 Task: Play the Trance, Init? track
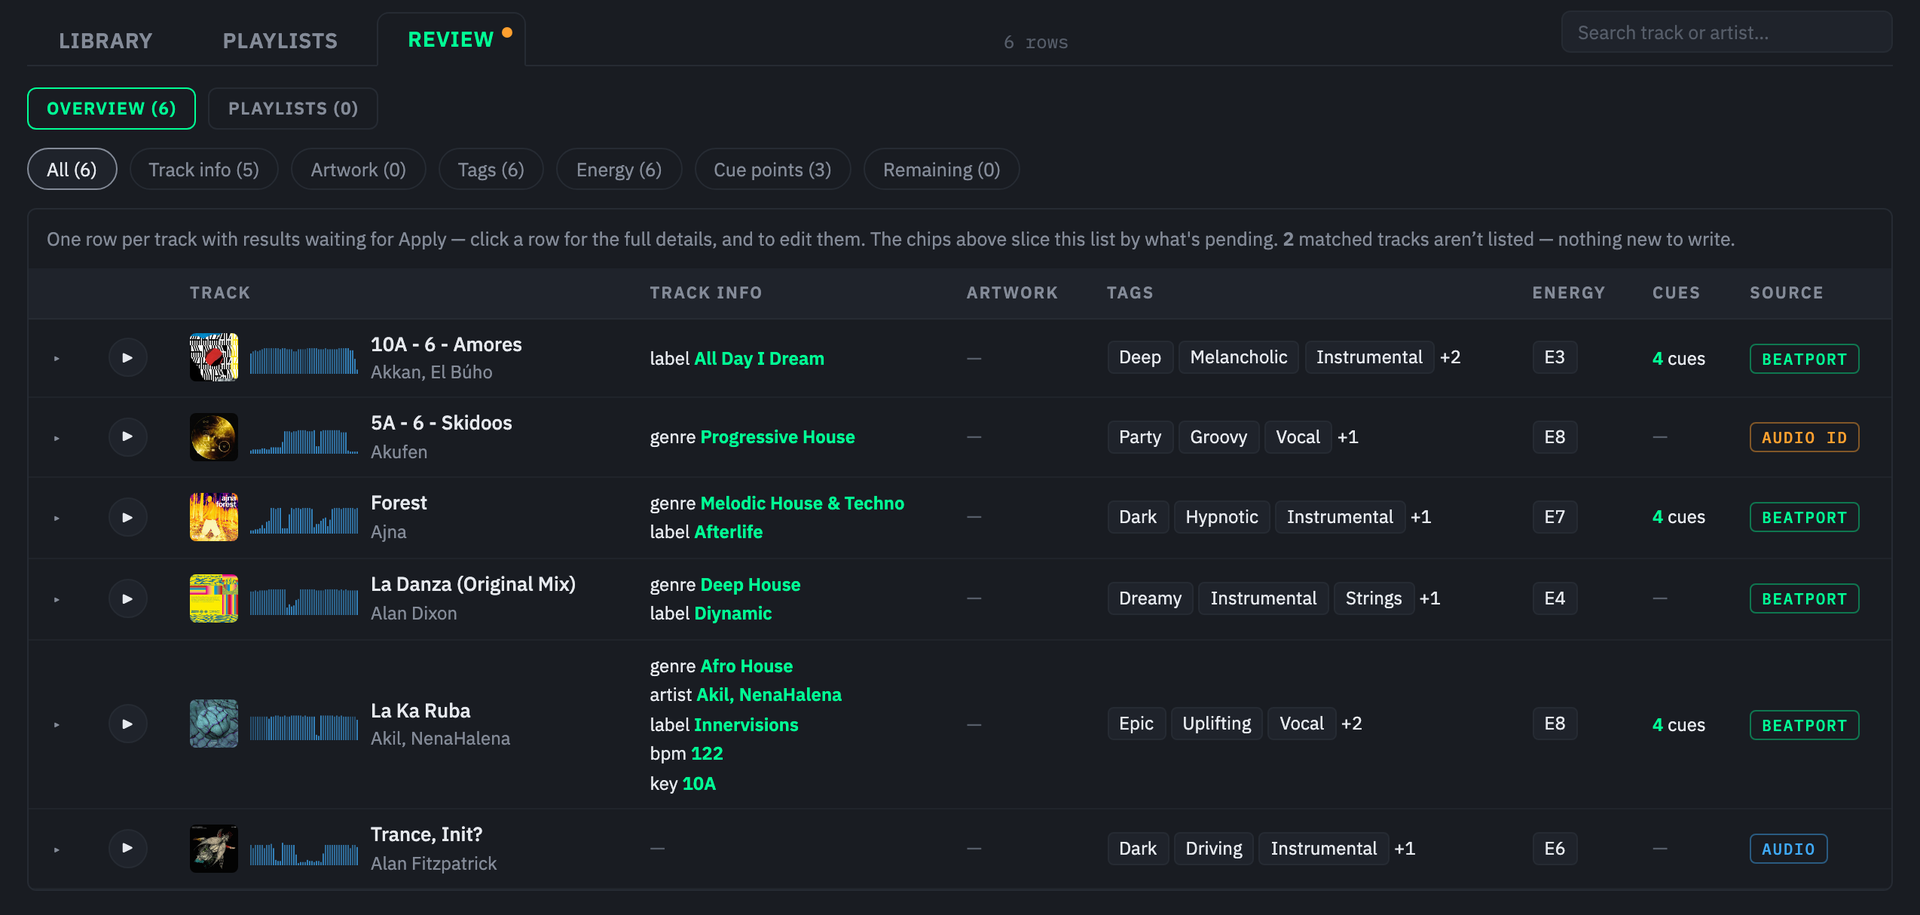(x=127, y=848)
